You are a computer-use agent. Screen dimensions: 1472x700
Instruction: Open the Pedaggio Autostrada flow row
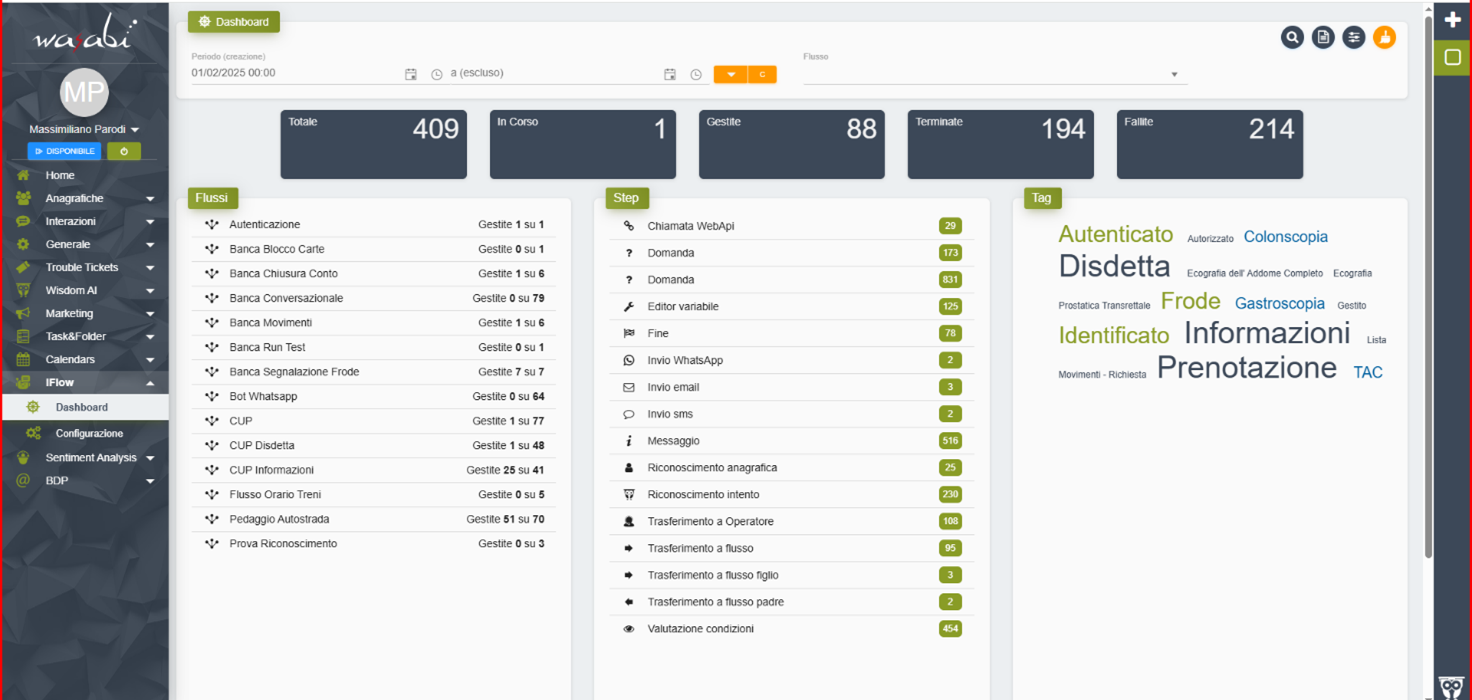pos(279,519)
